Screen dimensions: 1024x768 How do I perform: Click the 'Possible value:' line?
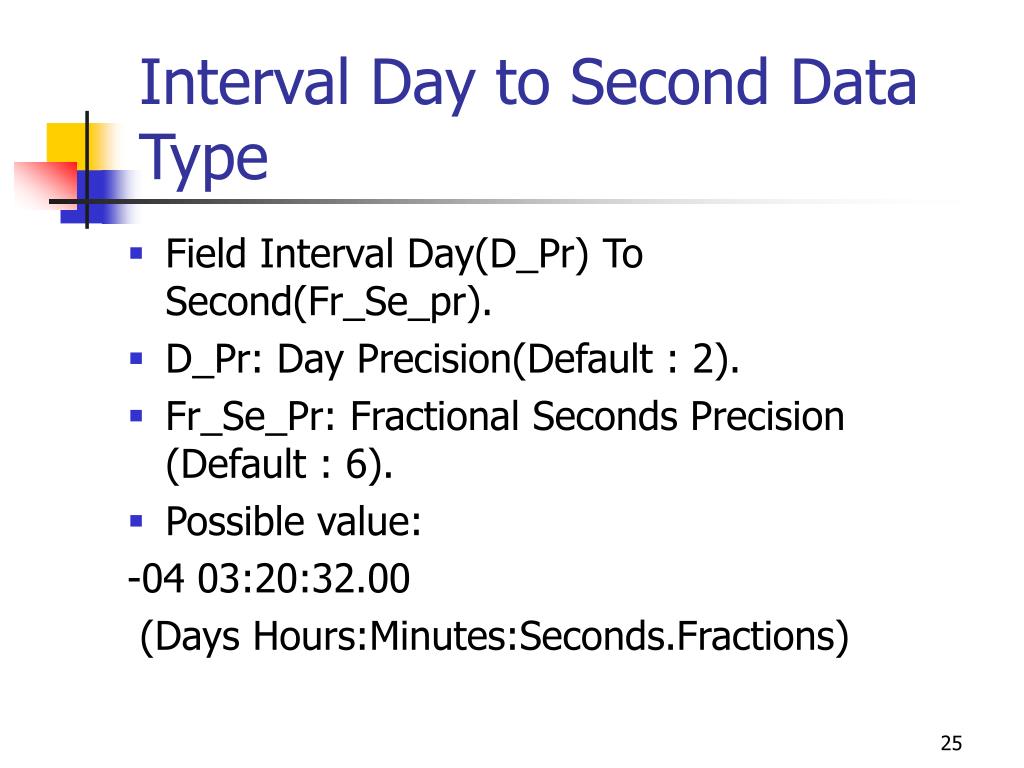tap(293, 522)
